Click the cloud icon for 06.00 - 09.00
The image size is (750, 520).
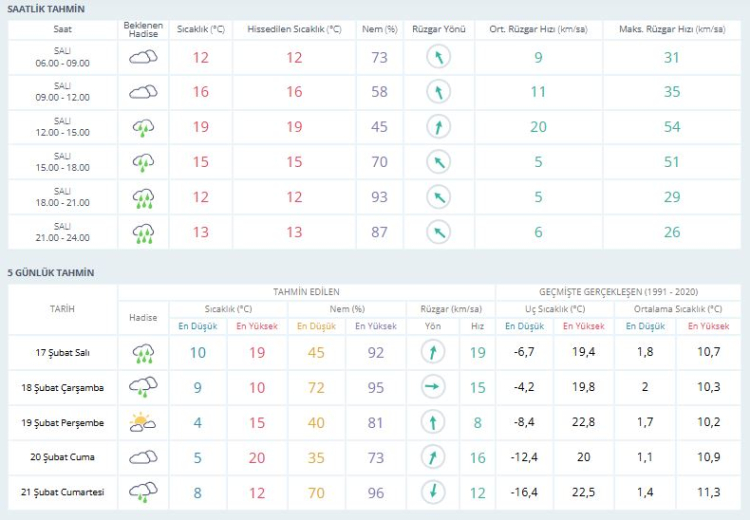click(143, 57)
